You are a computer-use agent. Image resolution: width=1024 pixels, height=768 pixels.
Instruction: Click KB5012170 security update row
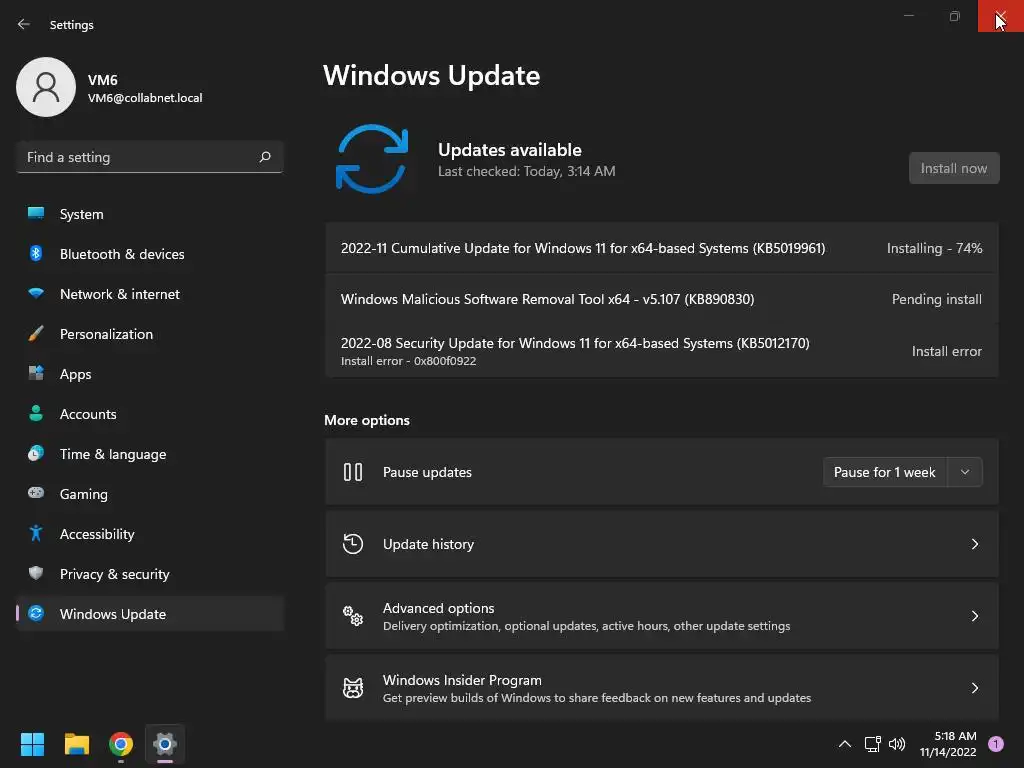tap(662, 351)
